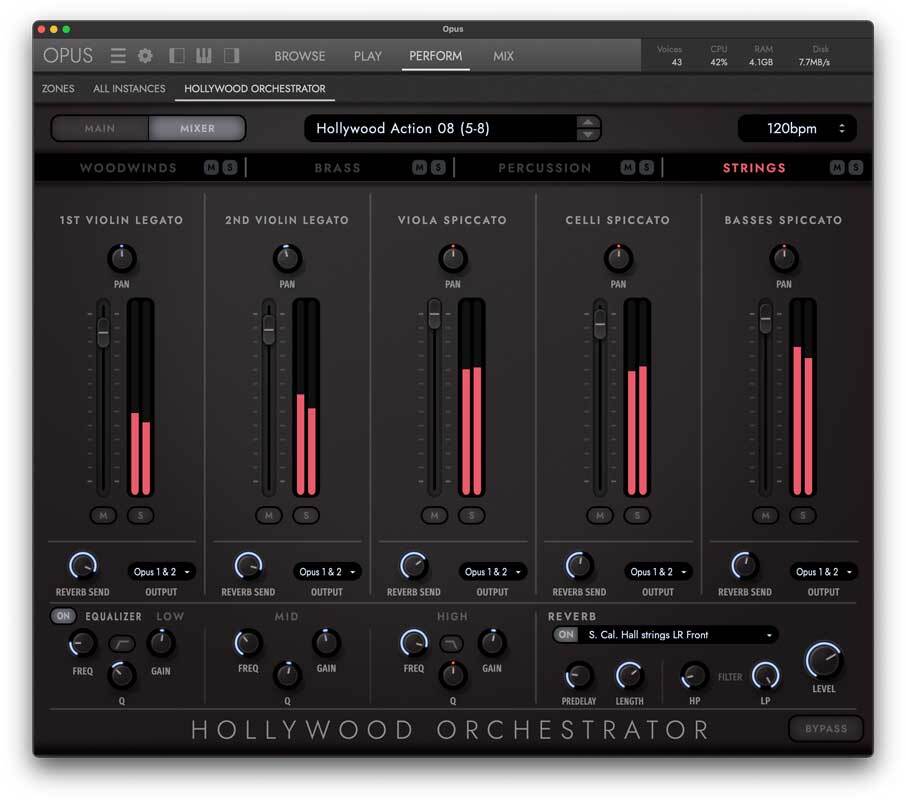
Task: Select the low EQ shelf filter shape
Action: pyautogui.click(x=122, y=643)
